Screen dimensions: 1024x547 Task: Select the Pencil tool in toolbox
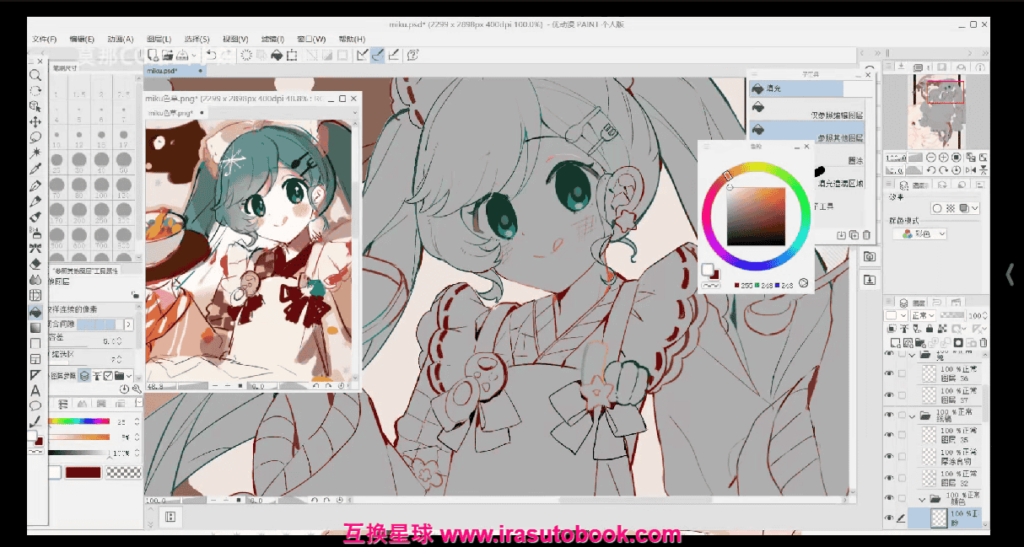pos(36,201)
